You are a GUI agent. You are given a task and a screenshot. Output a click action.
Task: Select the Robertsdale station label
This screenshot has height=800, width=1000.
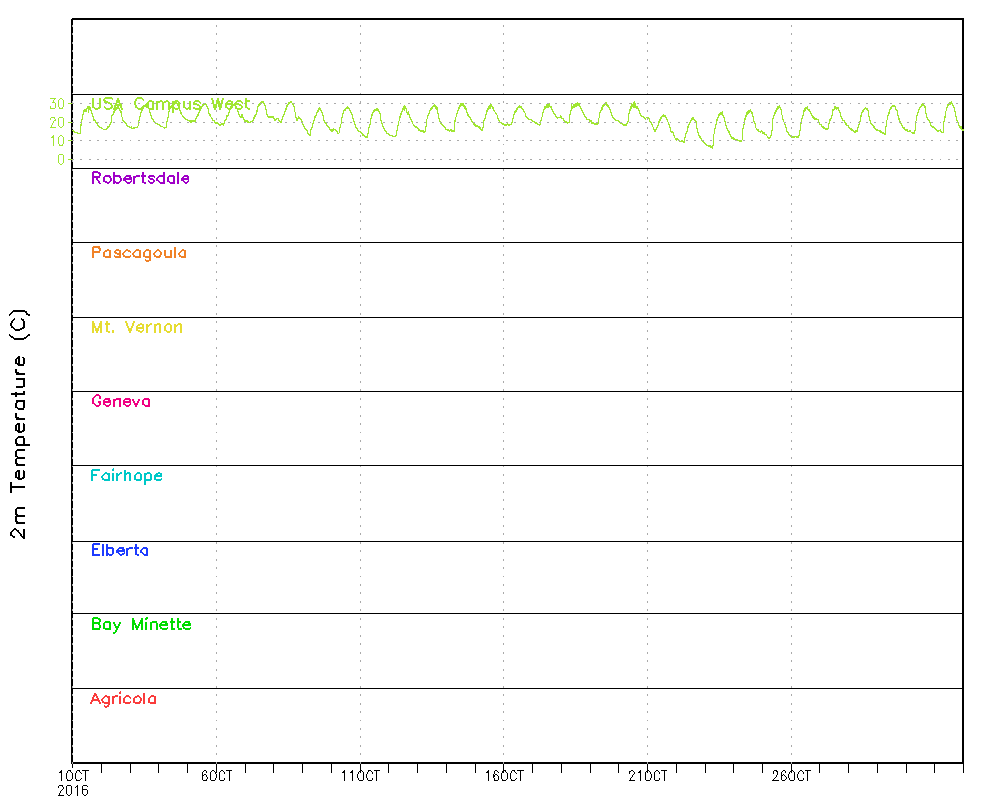tap(140, 179)
